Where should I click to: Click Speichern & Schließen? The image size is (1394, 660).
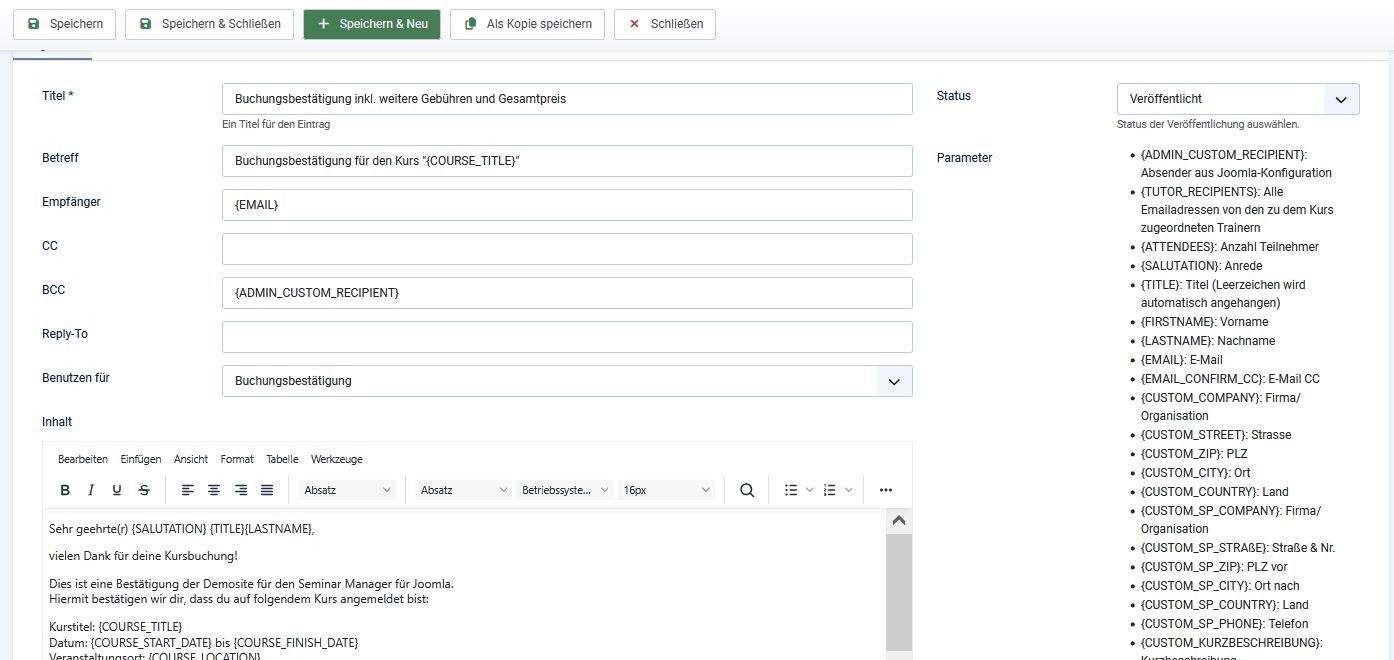(x=208, y=24)
